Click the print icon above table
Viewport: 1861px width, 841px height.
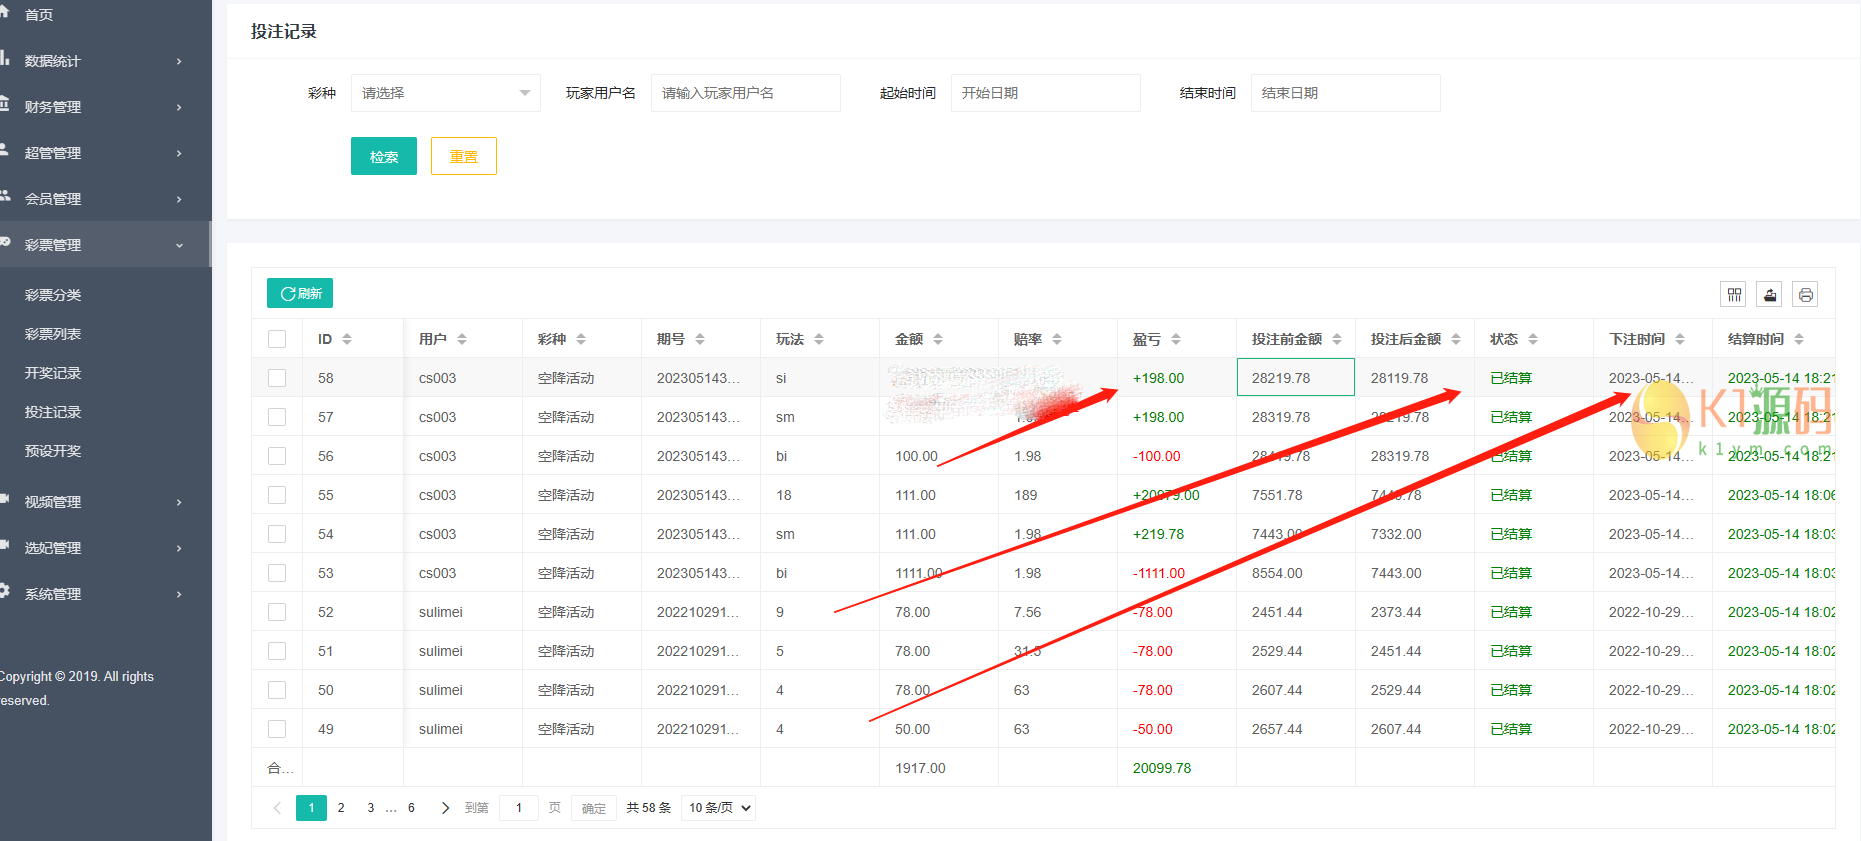[x=1805, y=294]
